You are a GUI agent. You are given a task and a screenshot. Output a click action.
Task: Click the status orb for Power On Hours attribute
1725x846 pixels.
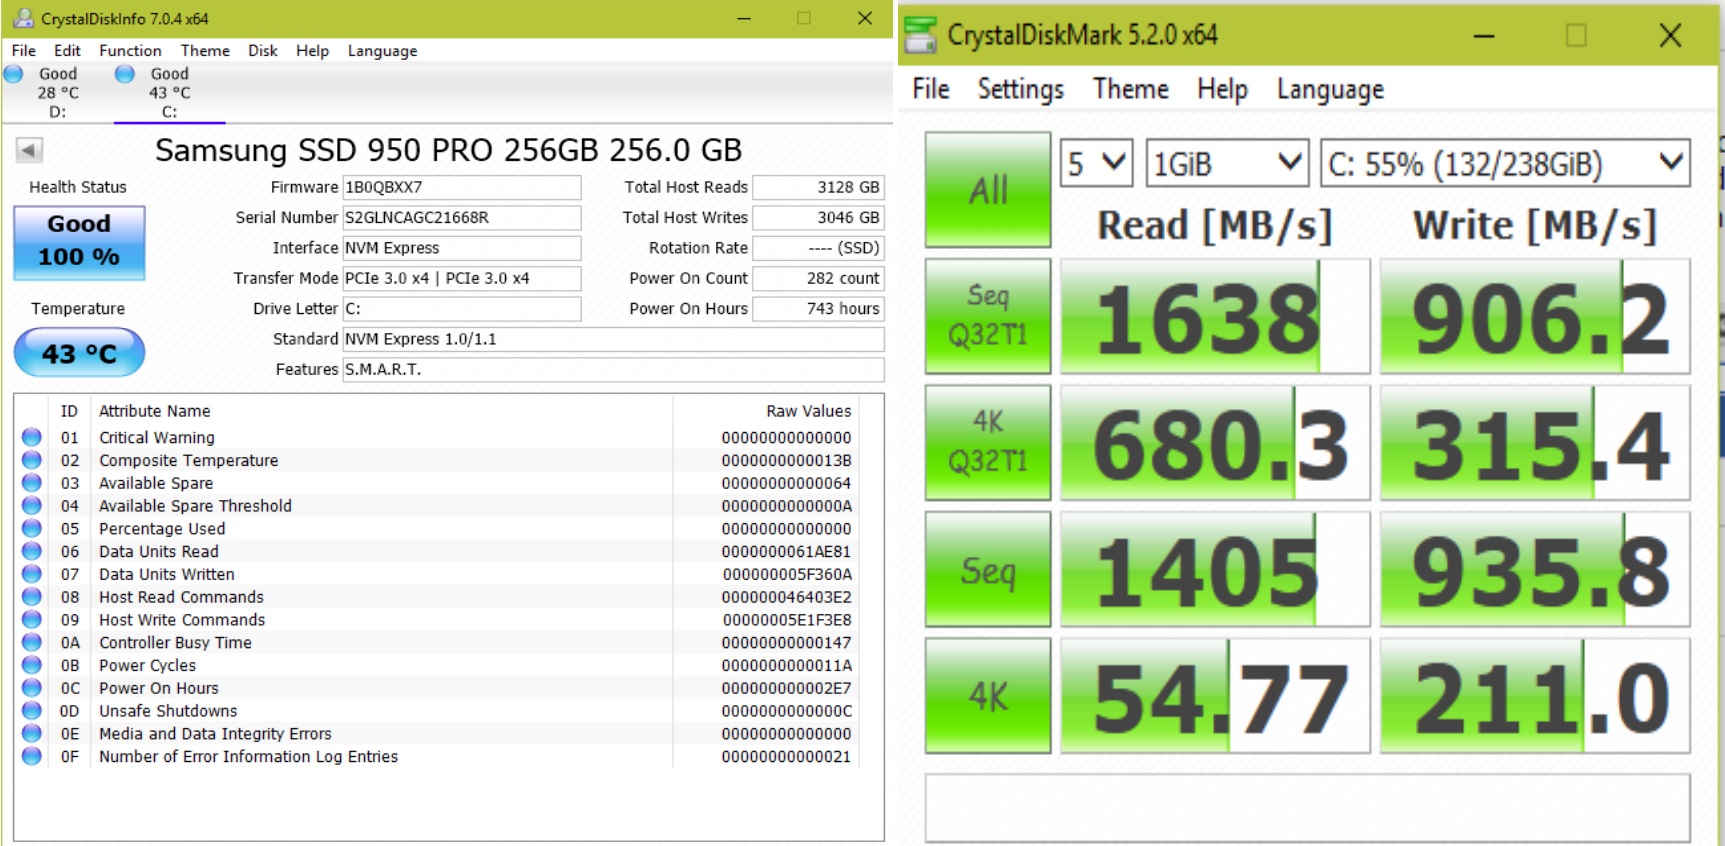32,688
